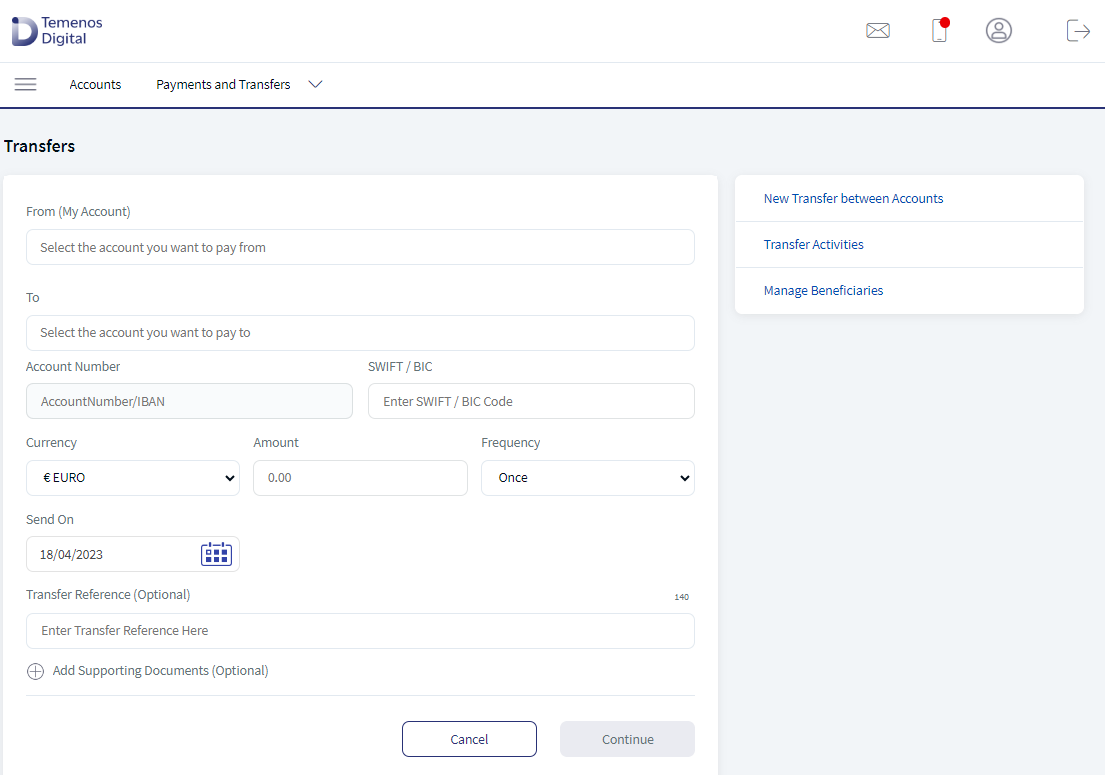Open mobile notifications icon with red dot
The height and width of the screenshot is (775, 1105).
[x=940, y=30]
